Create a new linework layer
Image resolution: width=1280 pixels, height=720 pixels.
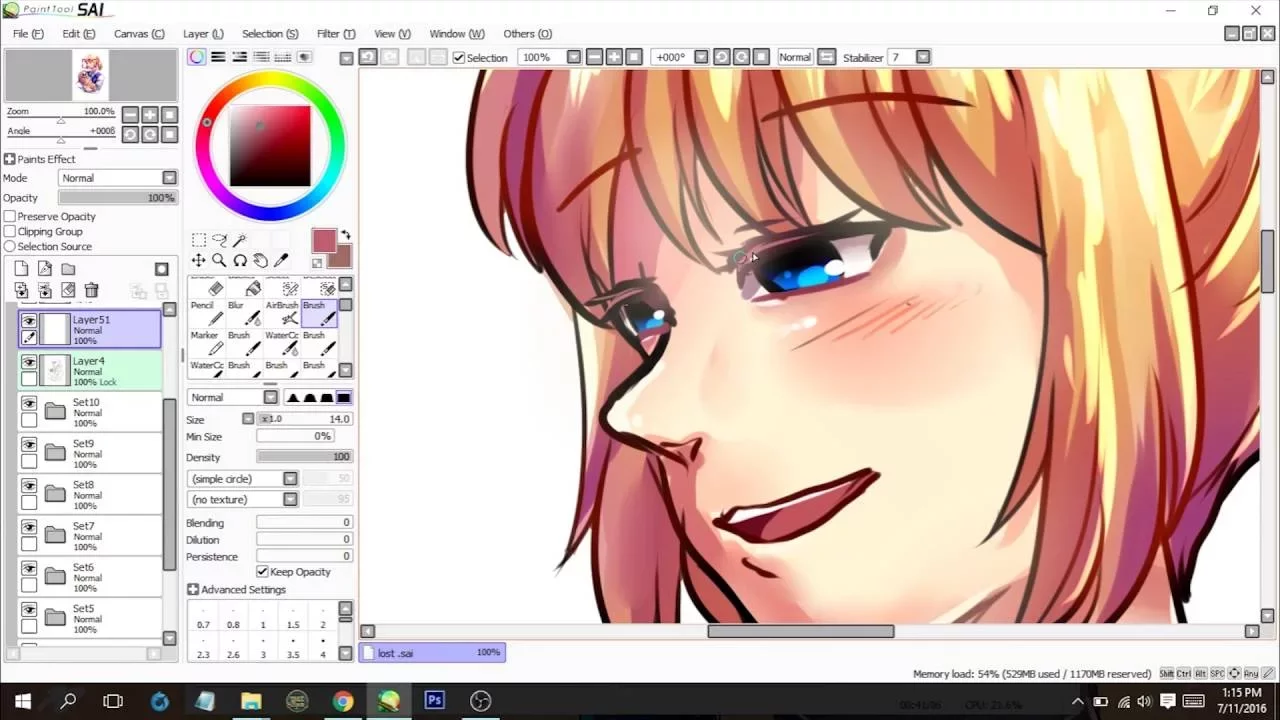click(x=45, y=269)
